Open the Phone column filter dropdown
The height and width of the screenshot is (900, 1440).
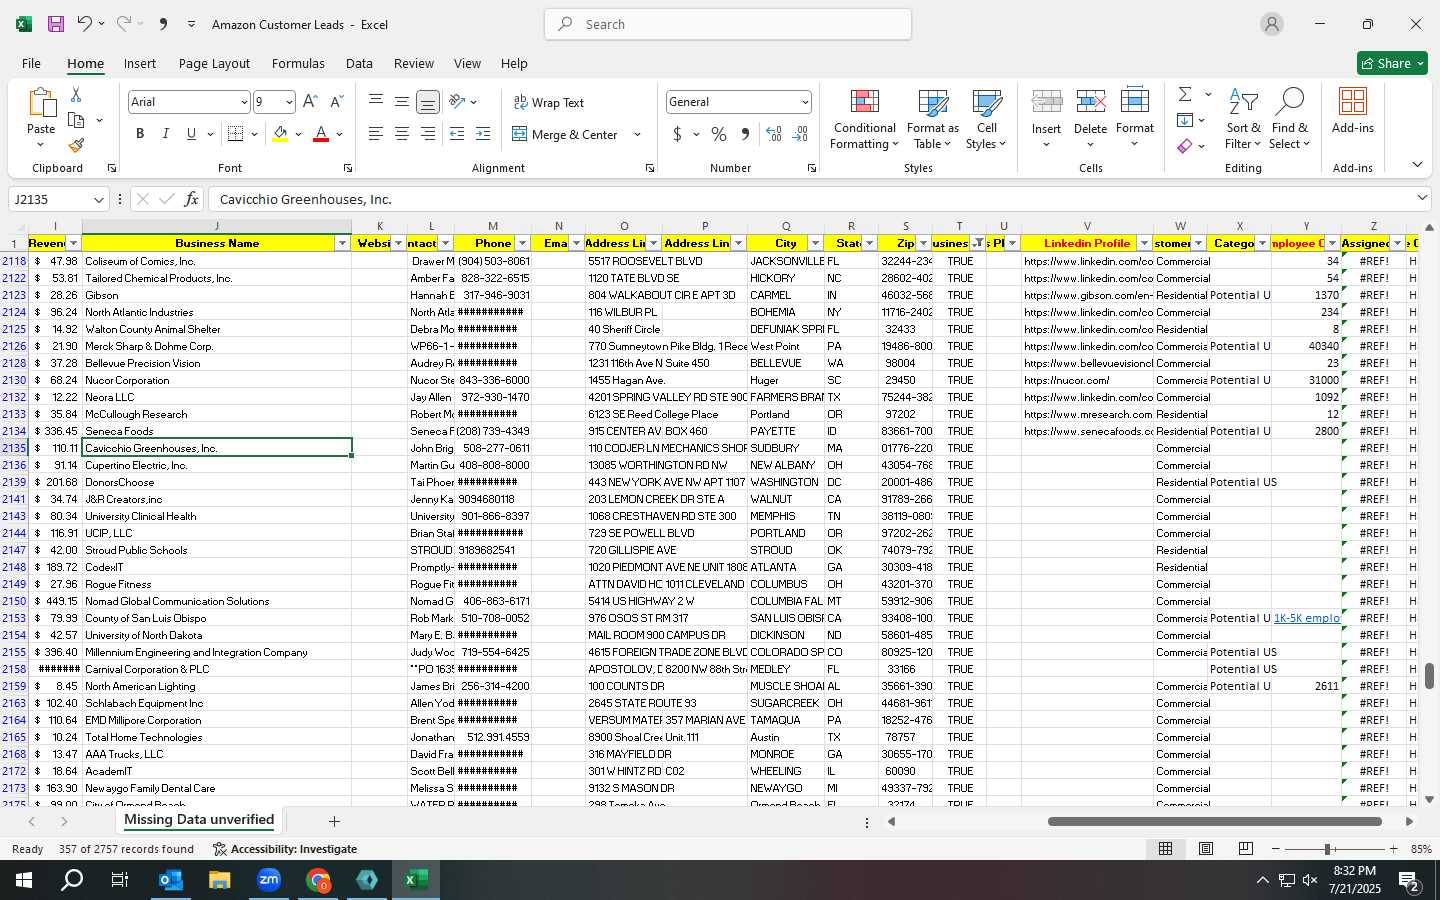521,244
